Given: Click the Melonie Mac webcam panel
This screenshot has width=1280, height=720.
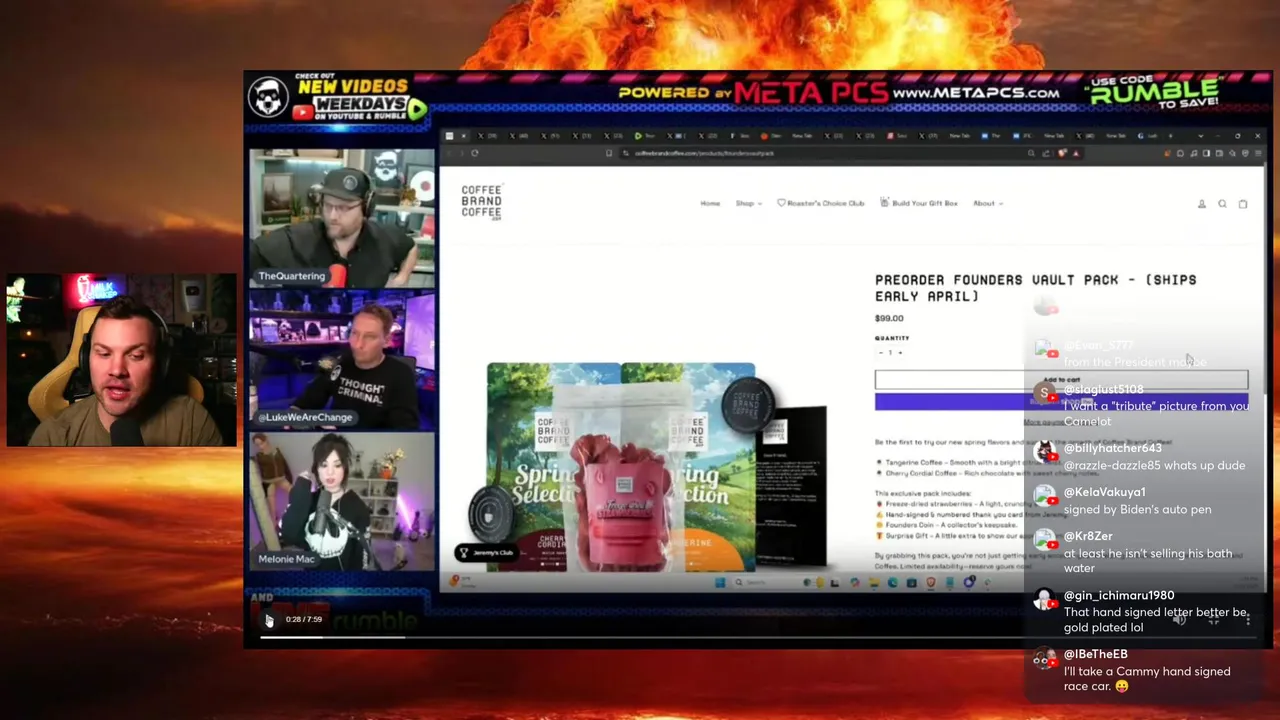Looking at the screenshot, I should (x=341, y=501).
